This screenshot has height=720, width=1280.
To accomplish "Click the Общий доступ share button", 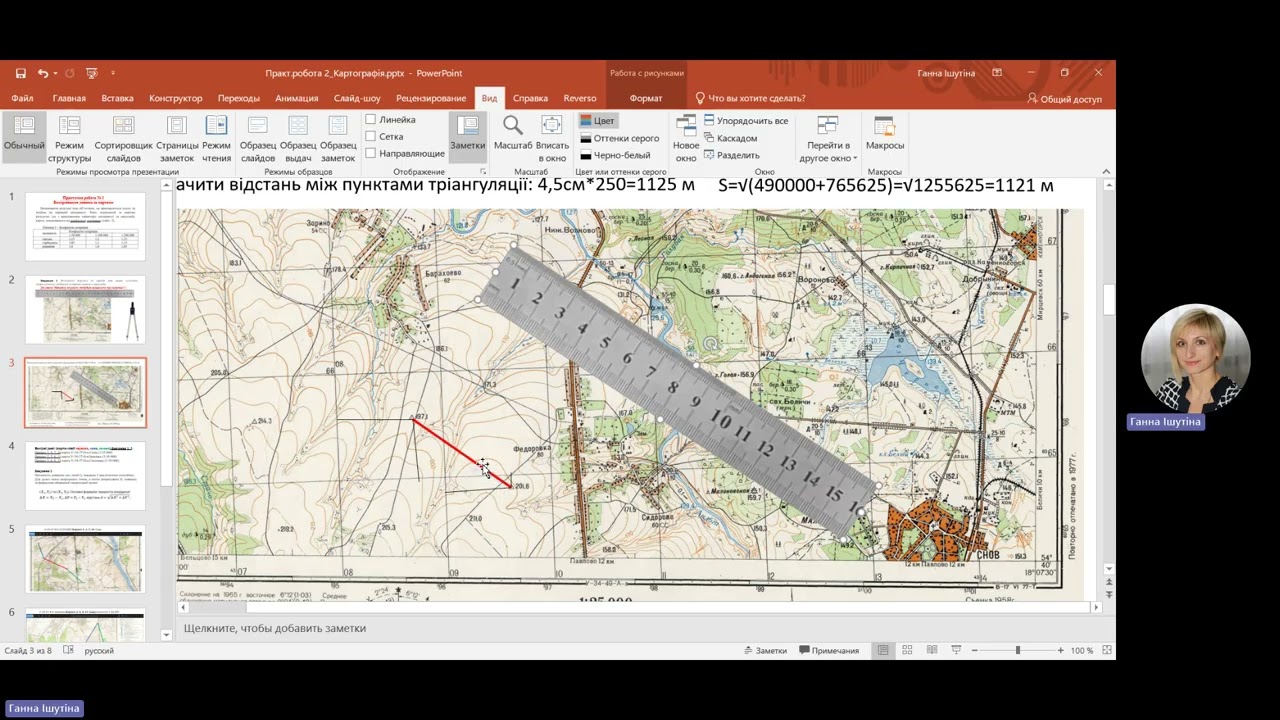I will [1064, 98].
